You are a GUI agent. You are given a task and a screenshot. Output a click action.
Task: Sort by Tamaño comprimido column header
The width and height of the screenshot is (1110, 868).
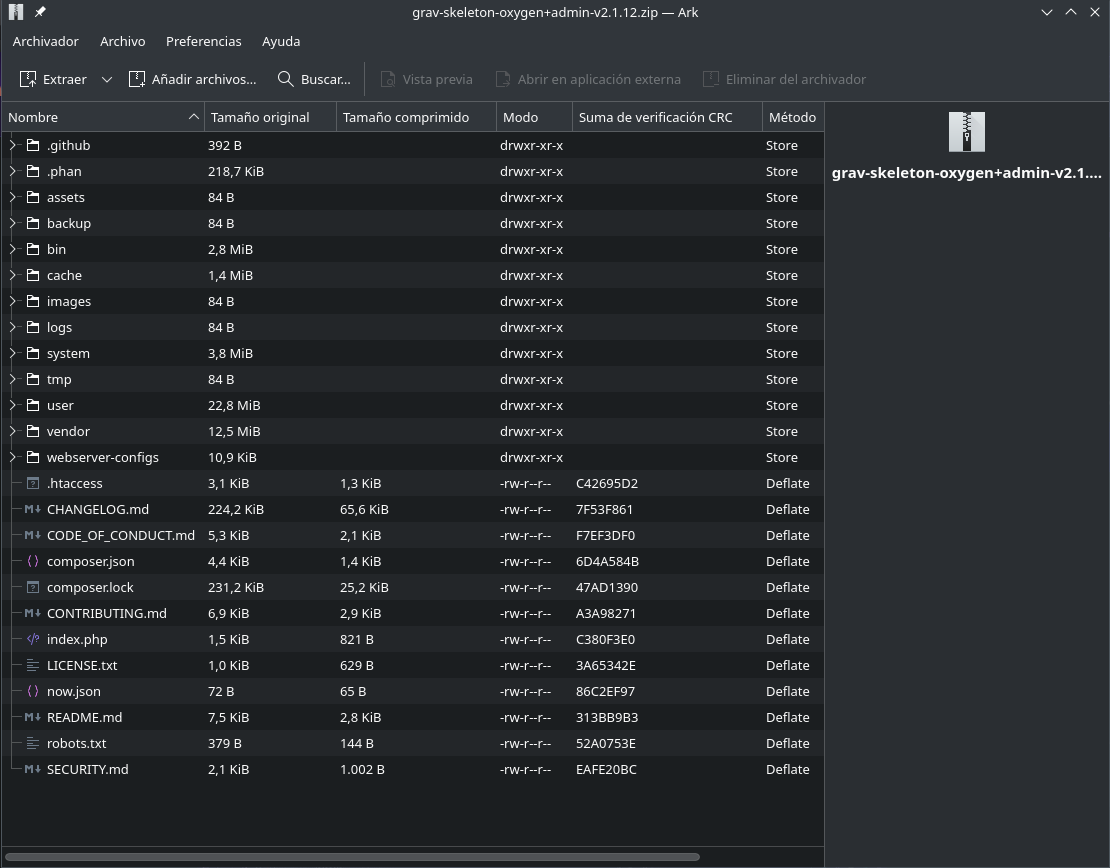(x=416, y=118)
